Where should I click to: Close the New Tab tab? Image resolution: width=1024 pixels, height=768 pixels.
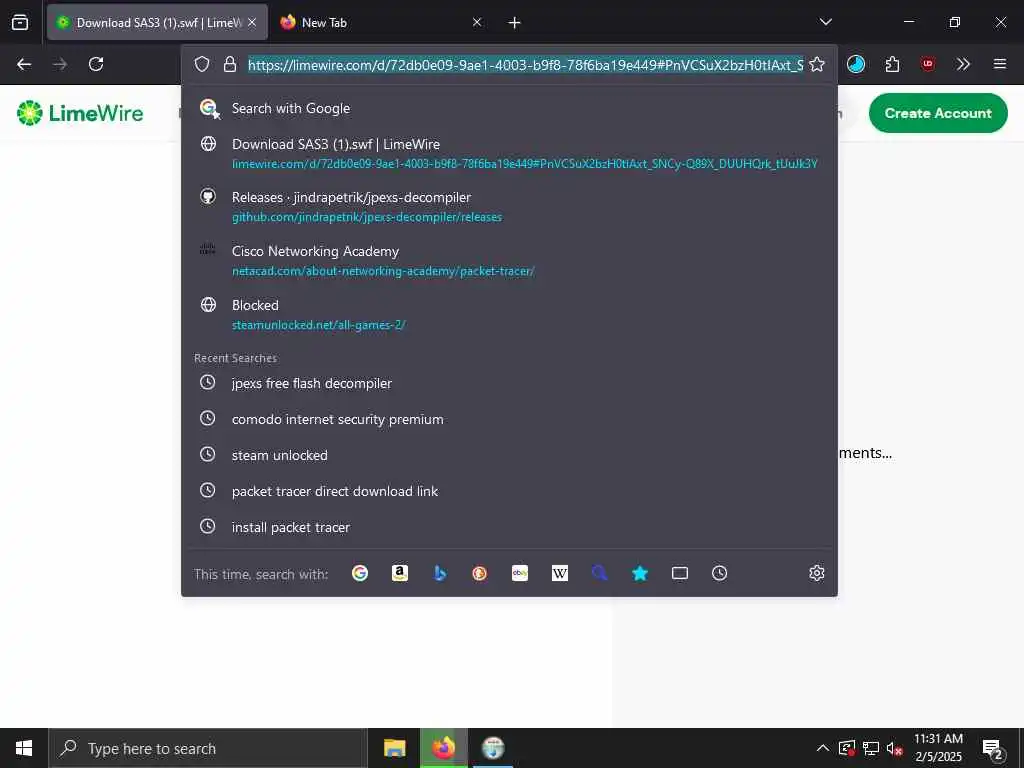click(x=477, y=22)
